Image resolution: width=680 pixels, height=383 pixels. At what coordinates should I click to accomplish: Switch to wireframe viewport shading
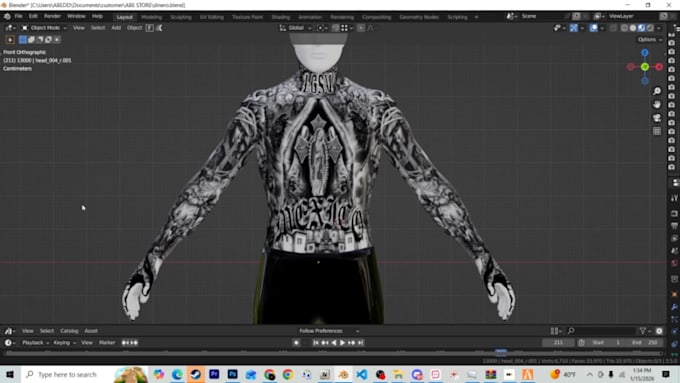pyautogui.click(x=624, y=28)
